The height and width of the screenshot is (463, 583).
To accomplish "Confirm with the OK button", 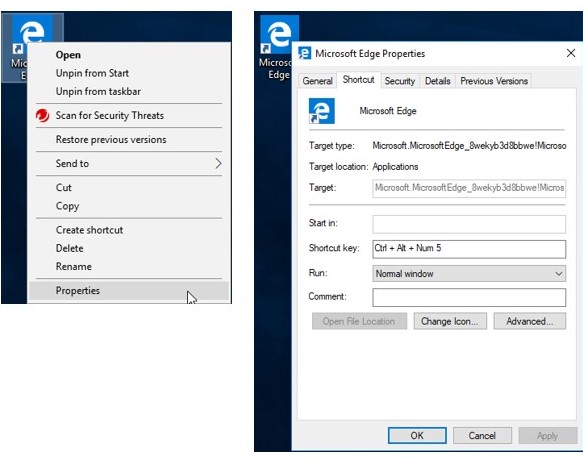I will (417, 435).
